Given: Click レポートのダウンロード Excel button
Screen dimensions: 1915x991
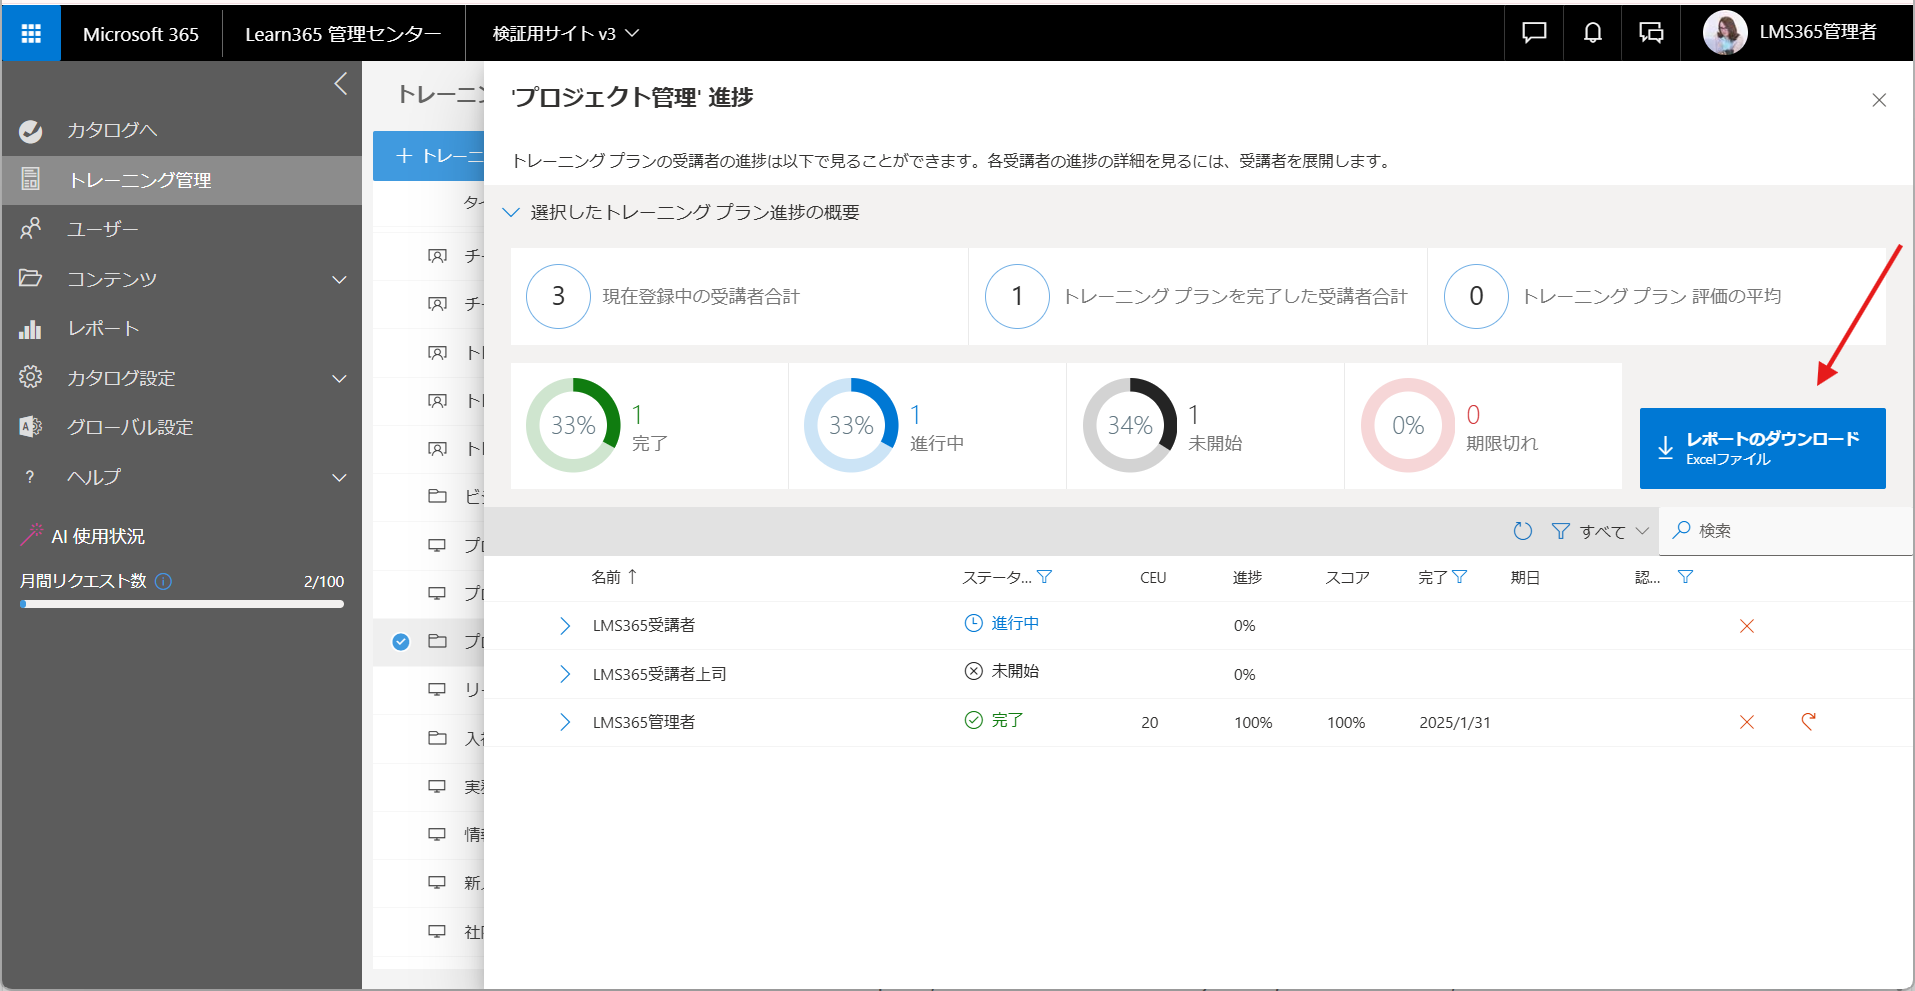Looking at the screenshot, I should (1762, 448).
